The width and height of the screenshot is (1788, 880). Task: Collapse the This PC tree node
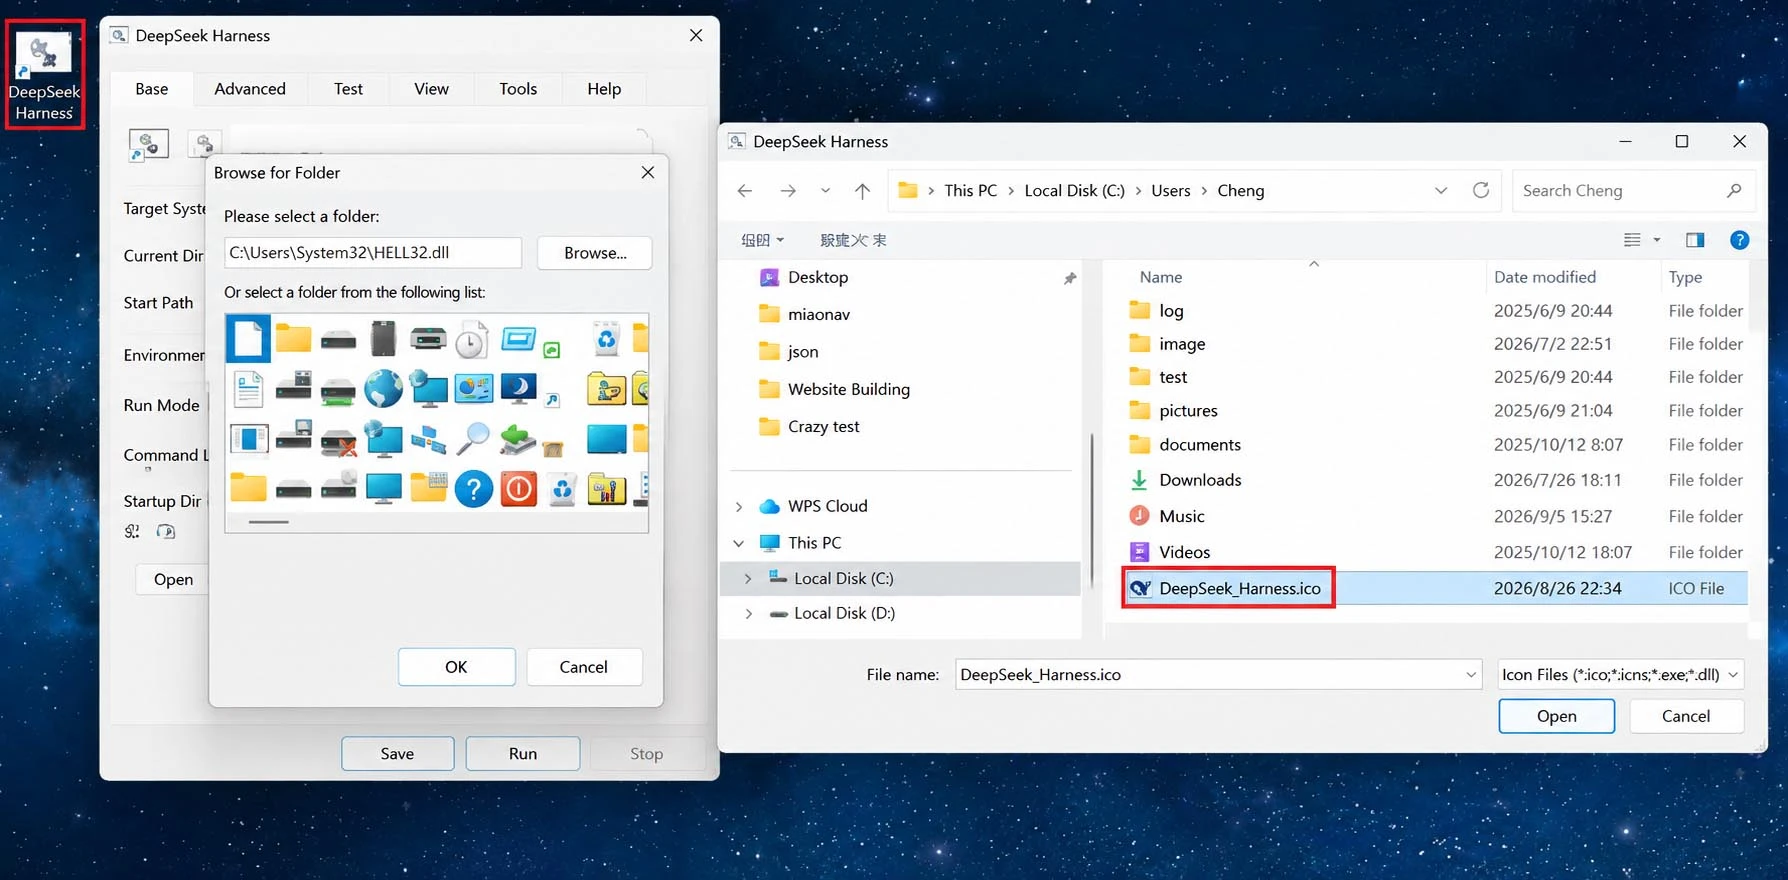[739, 543]
